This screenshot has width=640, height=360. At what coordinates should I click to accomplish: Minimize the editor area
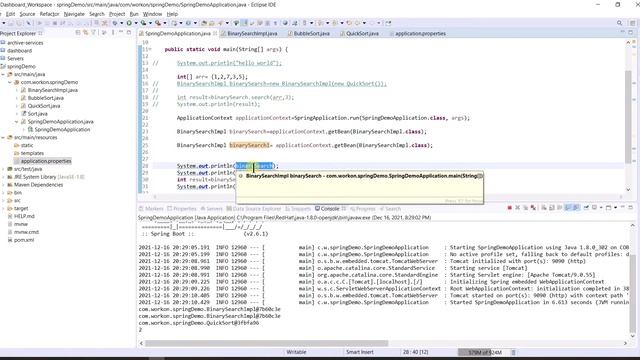click(622, 32)
